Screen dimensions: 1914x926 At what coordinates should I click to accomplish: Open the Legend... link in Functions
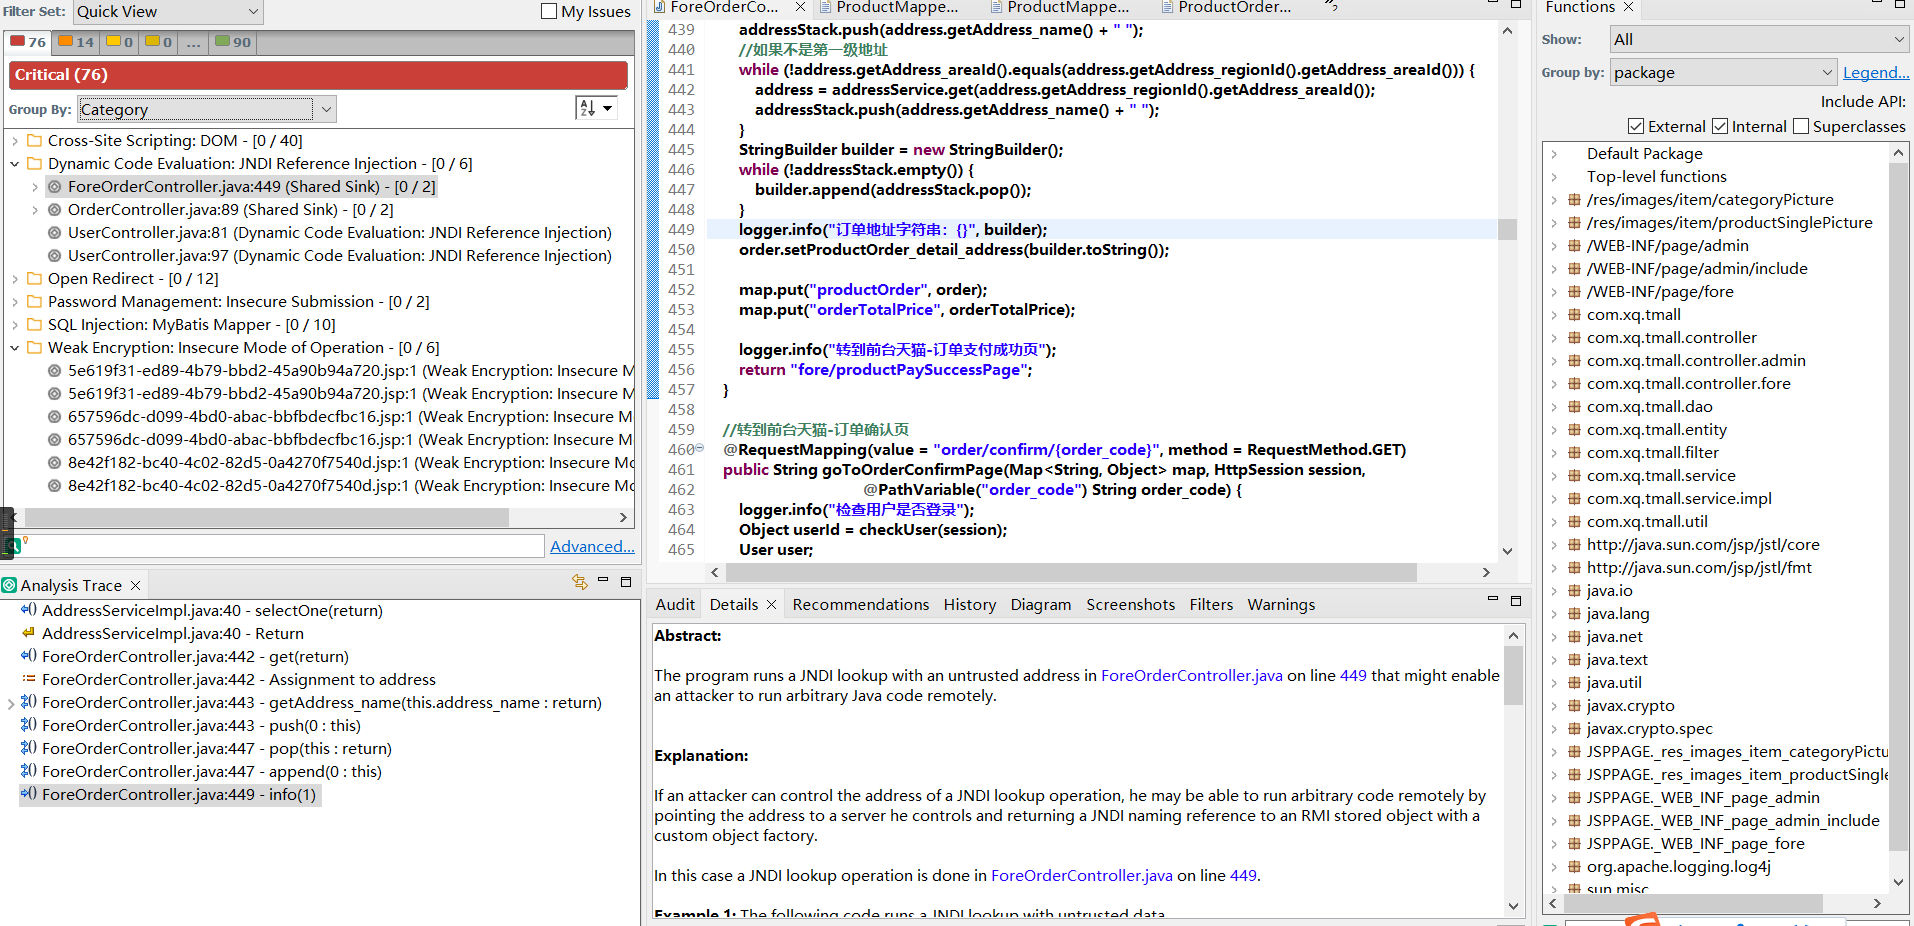coord(1876,72)
